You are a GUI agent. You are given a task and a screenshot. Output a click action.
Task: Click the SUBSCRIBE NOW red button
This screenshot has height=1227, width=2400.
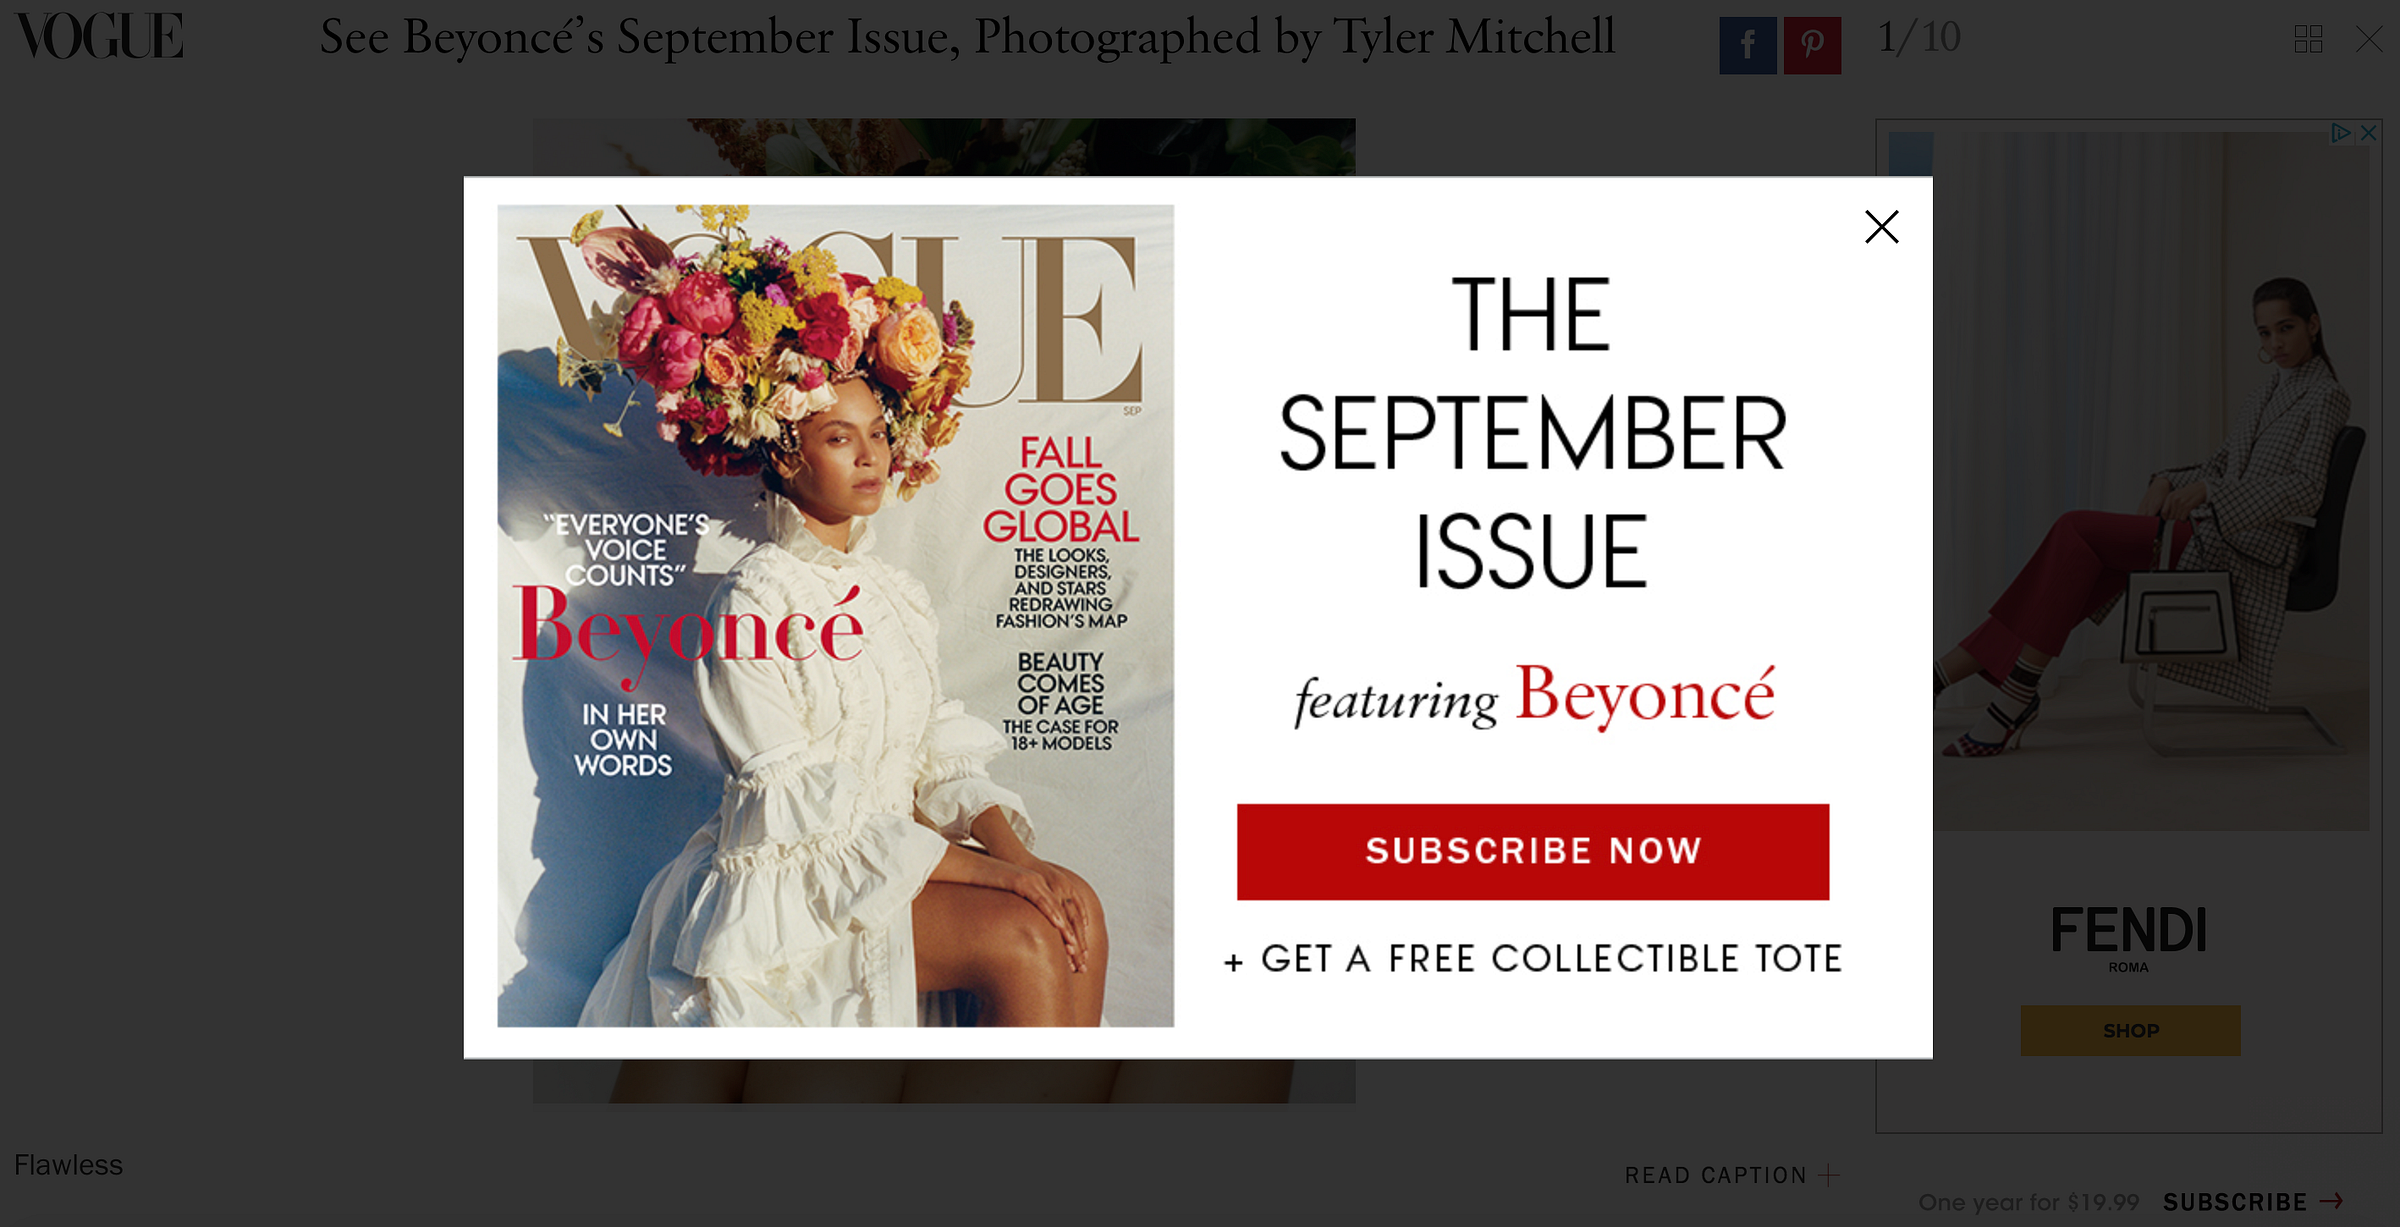click(1532, 851)
